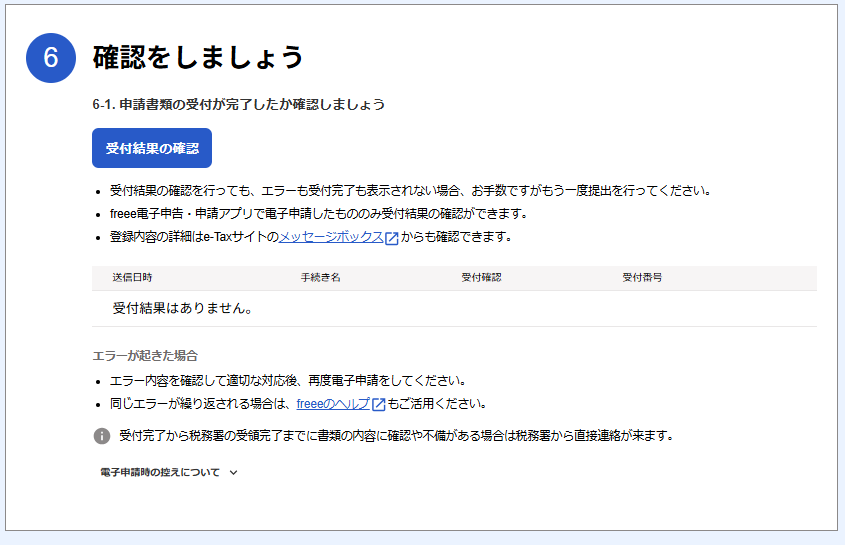Click the 受付結果の確認 button
This screenshot has width=845, height=545.
[152, 148]
